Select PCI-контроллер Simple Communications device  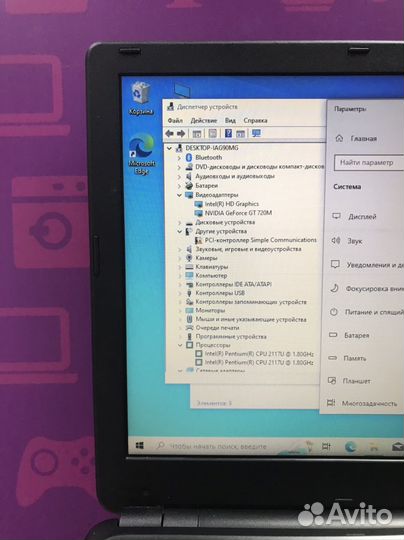pos(260,240)
